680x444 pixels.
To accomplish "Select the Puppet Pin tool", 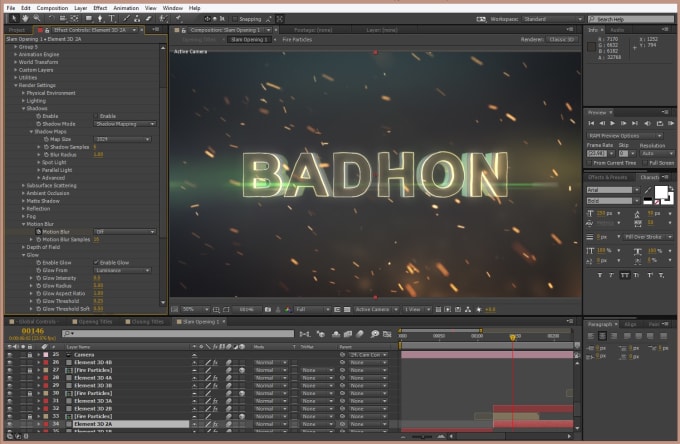I will [178, 18].
